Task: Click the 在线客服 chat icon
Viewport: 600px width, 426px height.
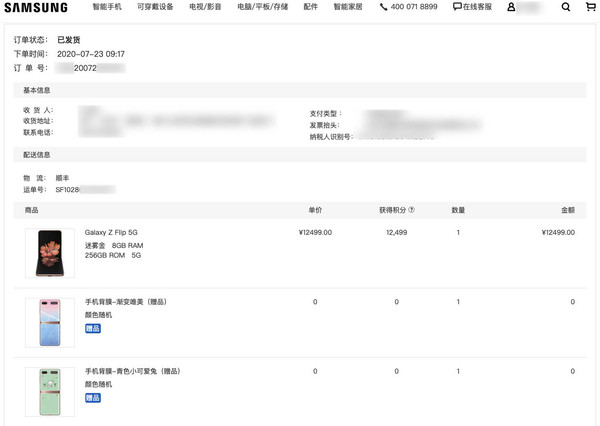Action: click(x=457, y=7)
